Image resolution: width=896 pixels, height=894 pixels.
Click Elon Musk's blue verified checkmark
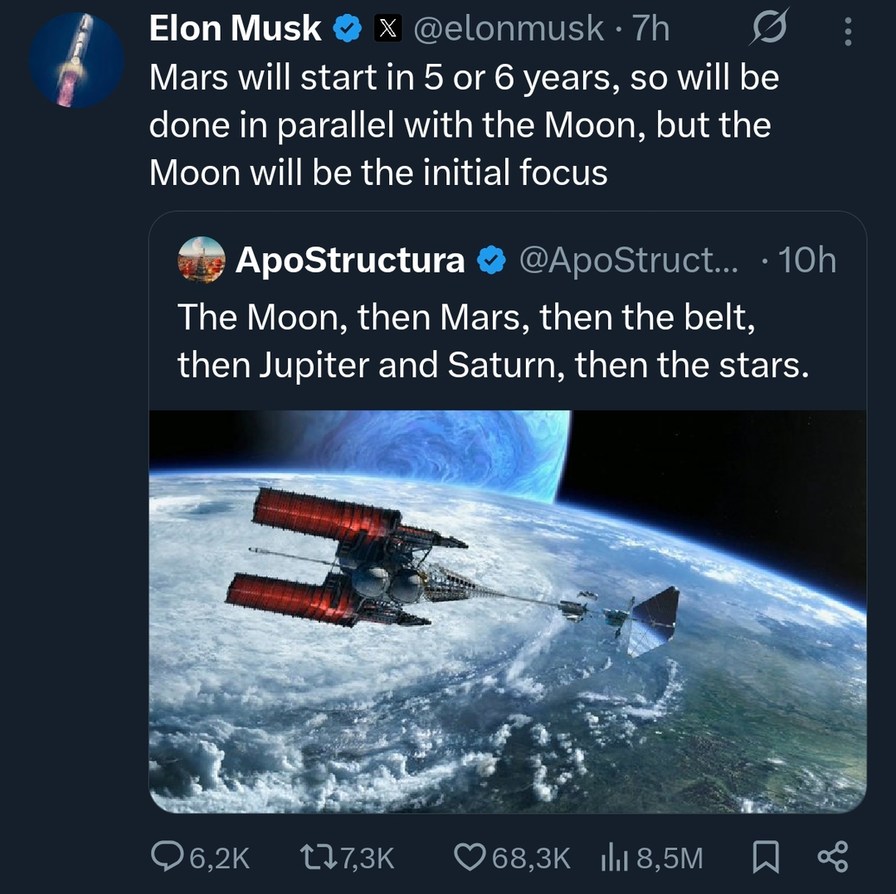click(345, 28)
